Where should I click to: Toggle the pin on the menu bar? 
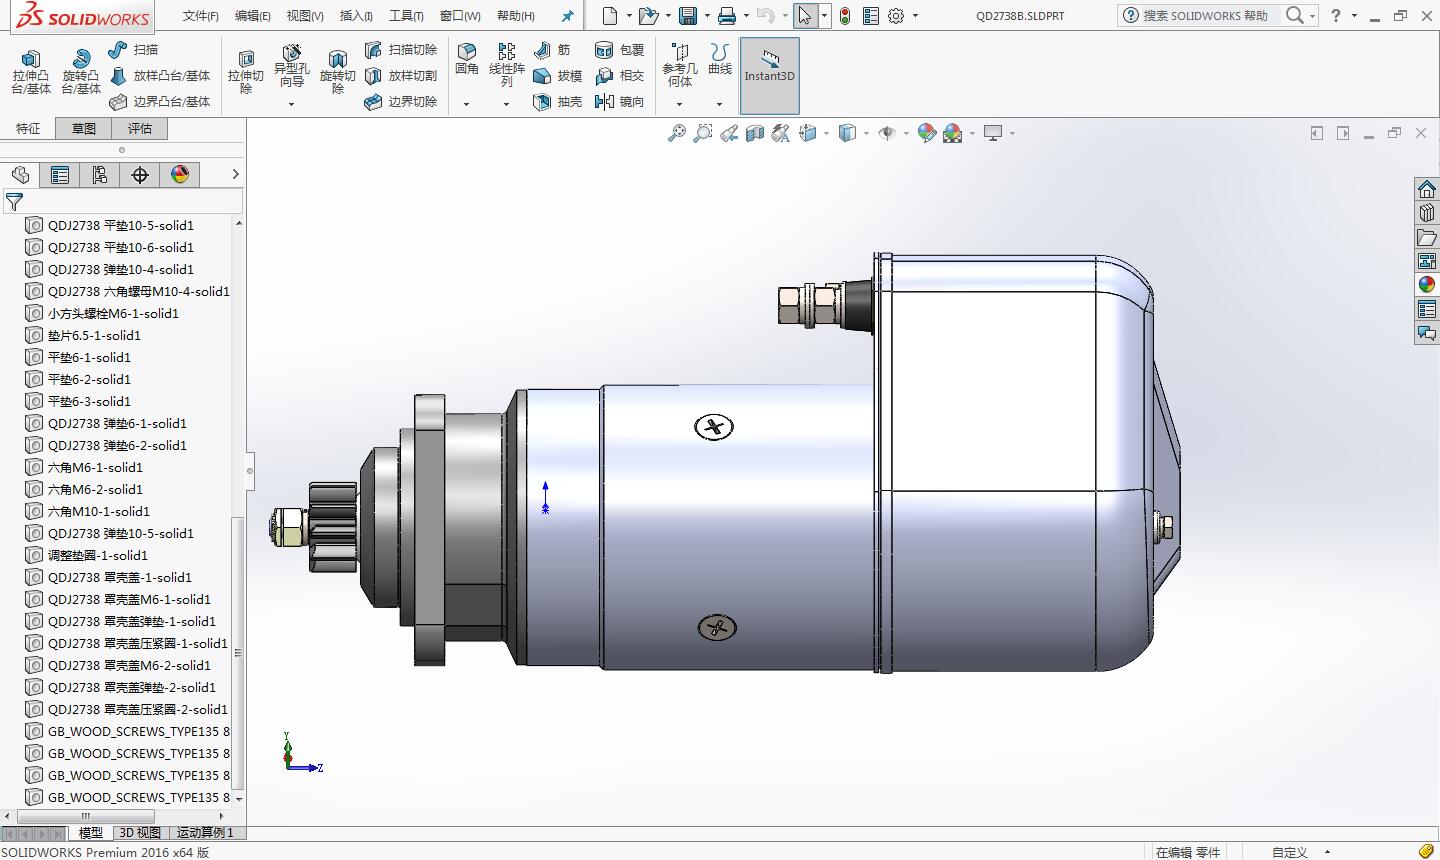[x=567, y=16]
